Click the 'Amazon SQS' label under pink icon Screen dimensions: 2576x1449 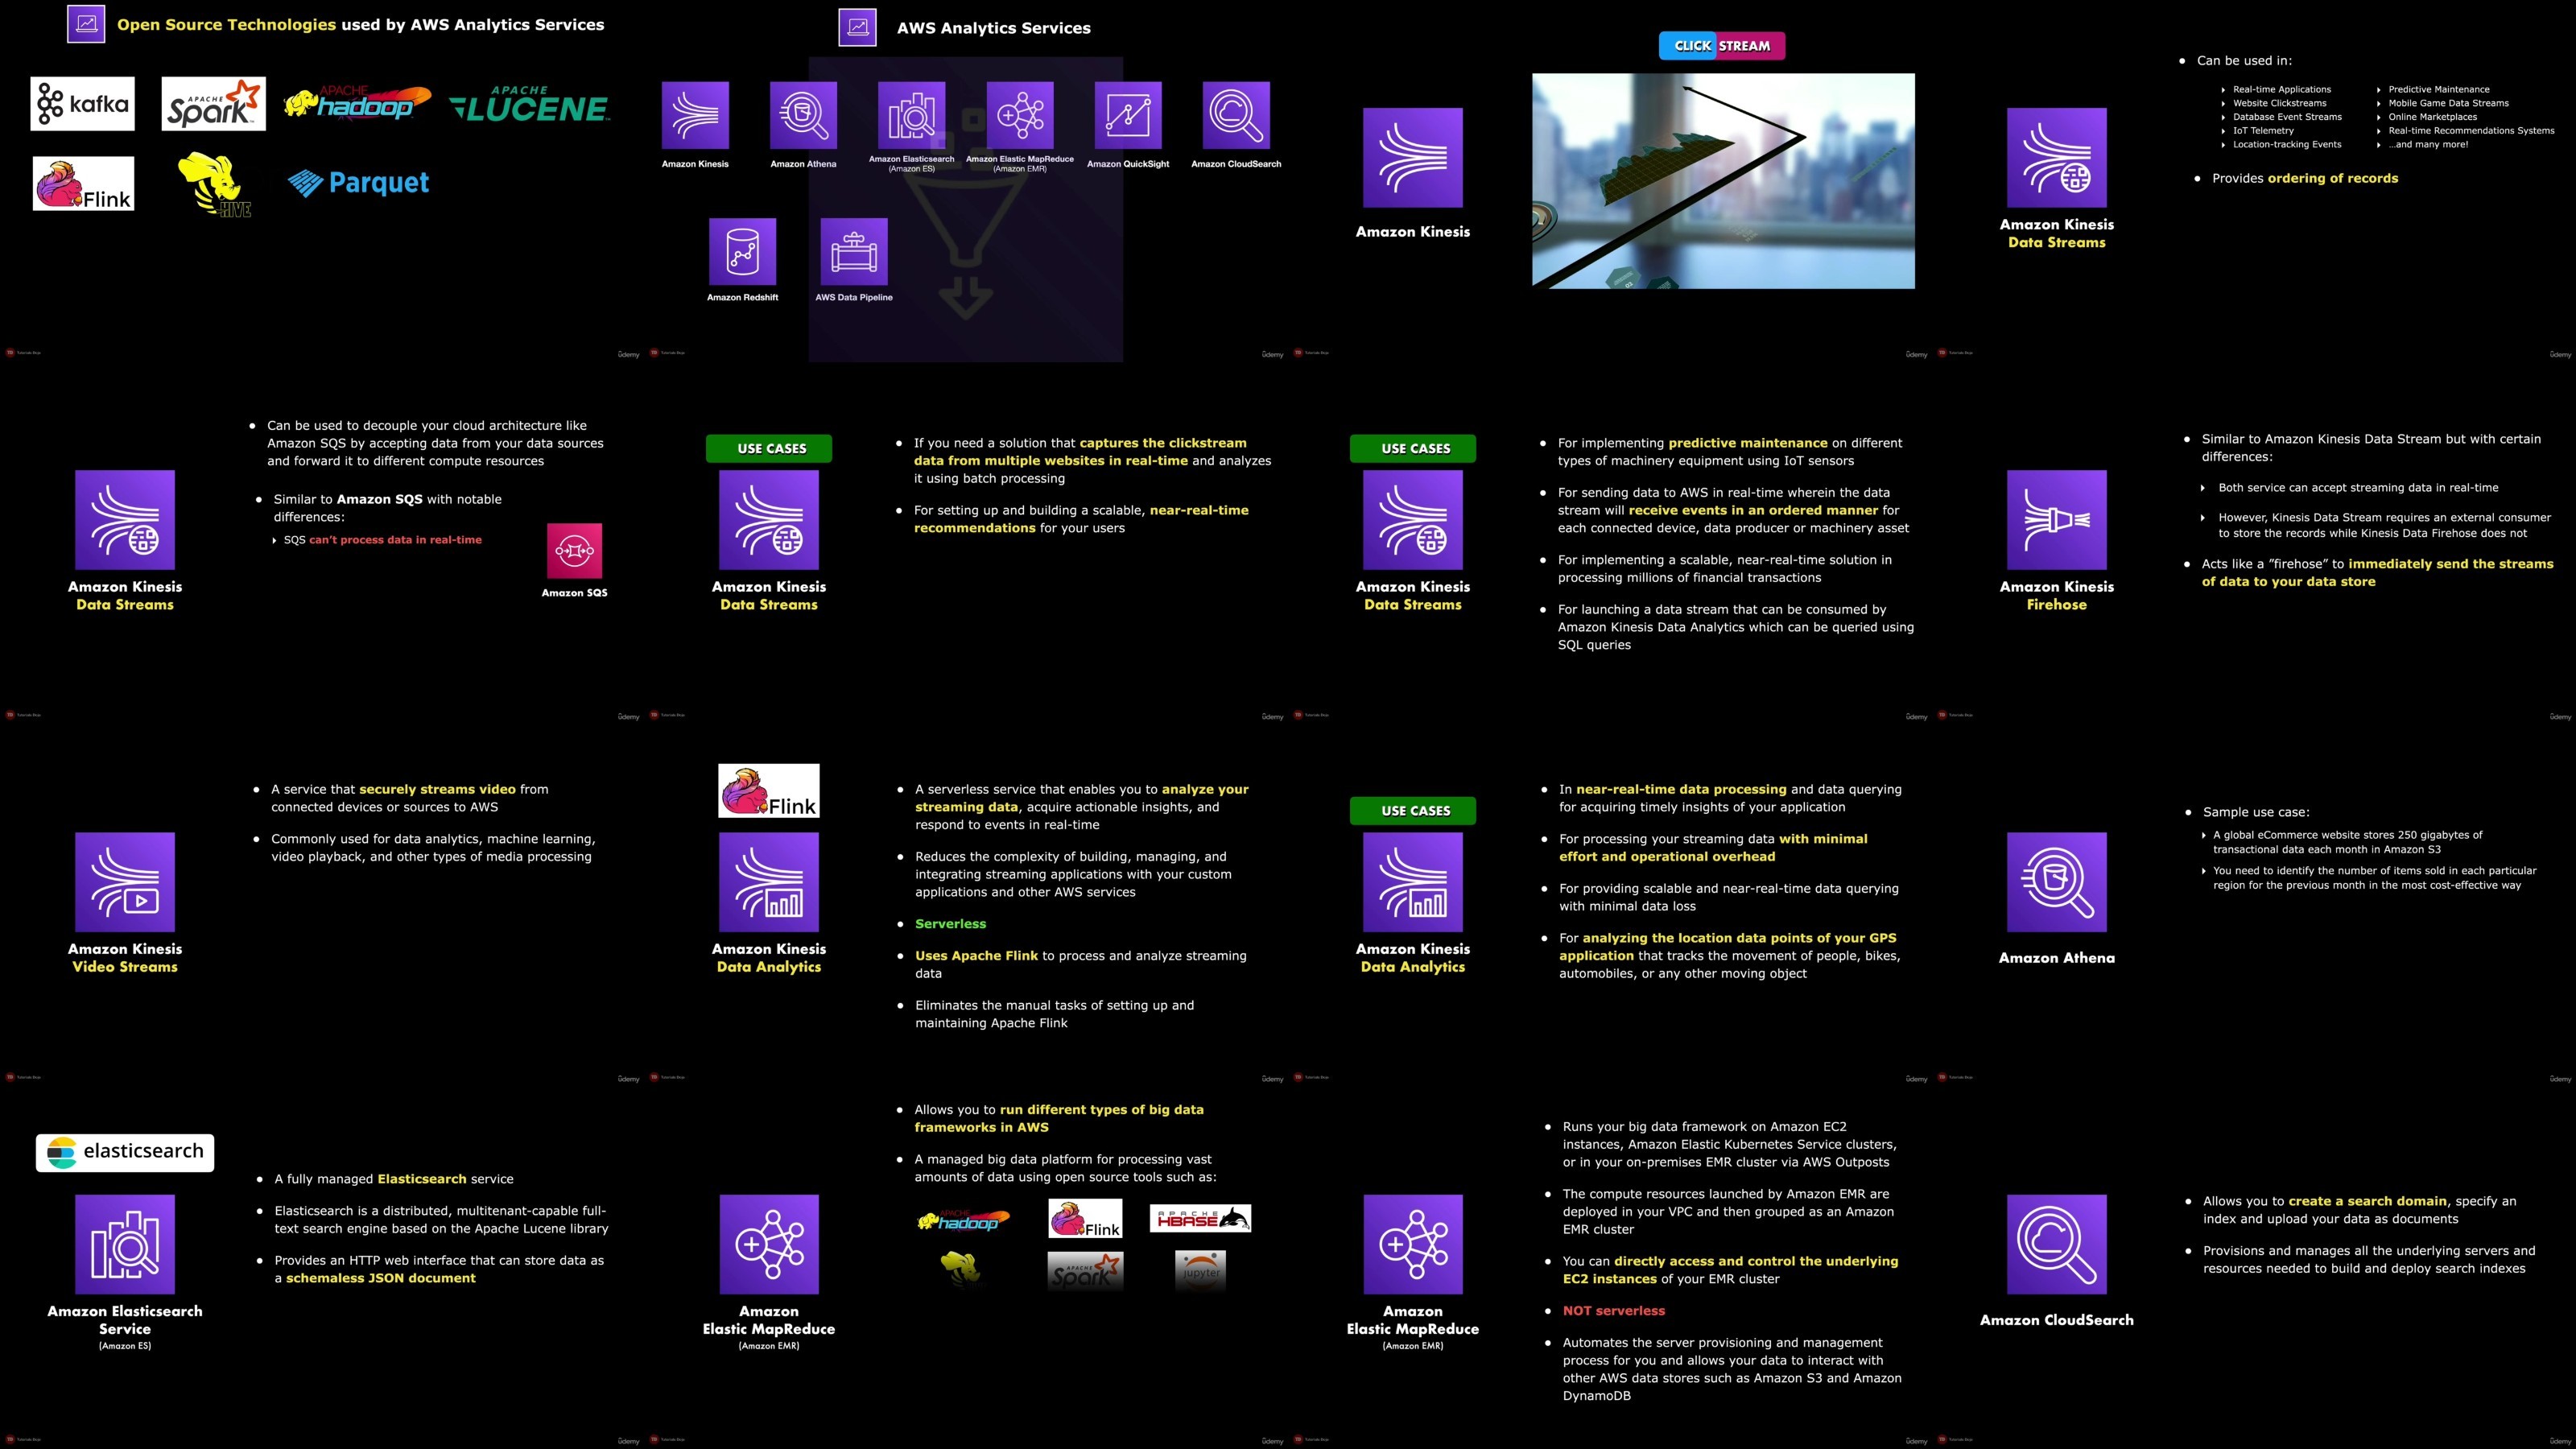(575, 593)
